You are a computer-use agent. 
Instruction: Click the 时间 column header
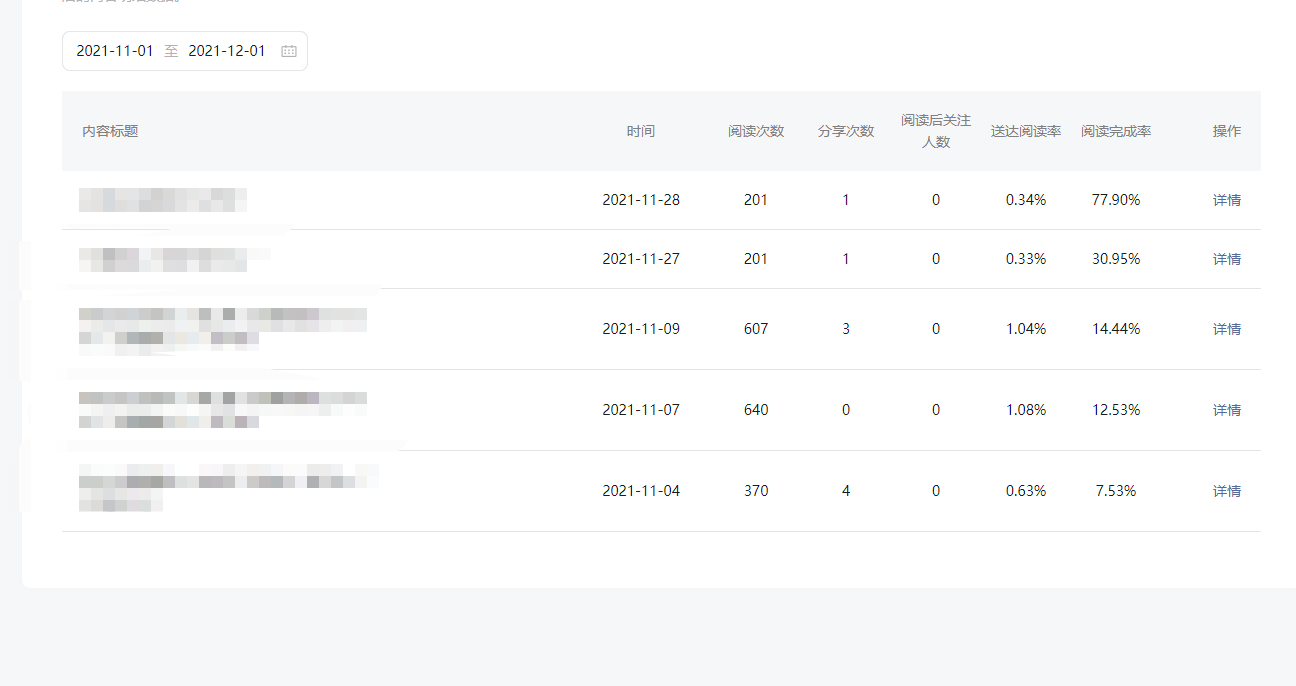point(641,131)
